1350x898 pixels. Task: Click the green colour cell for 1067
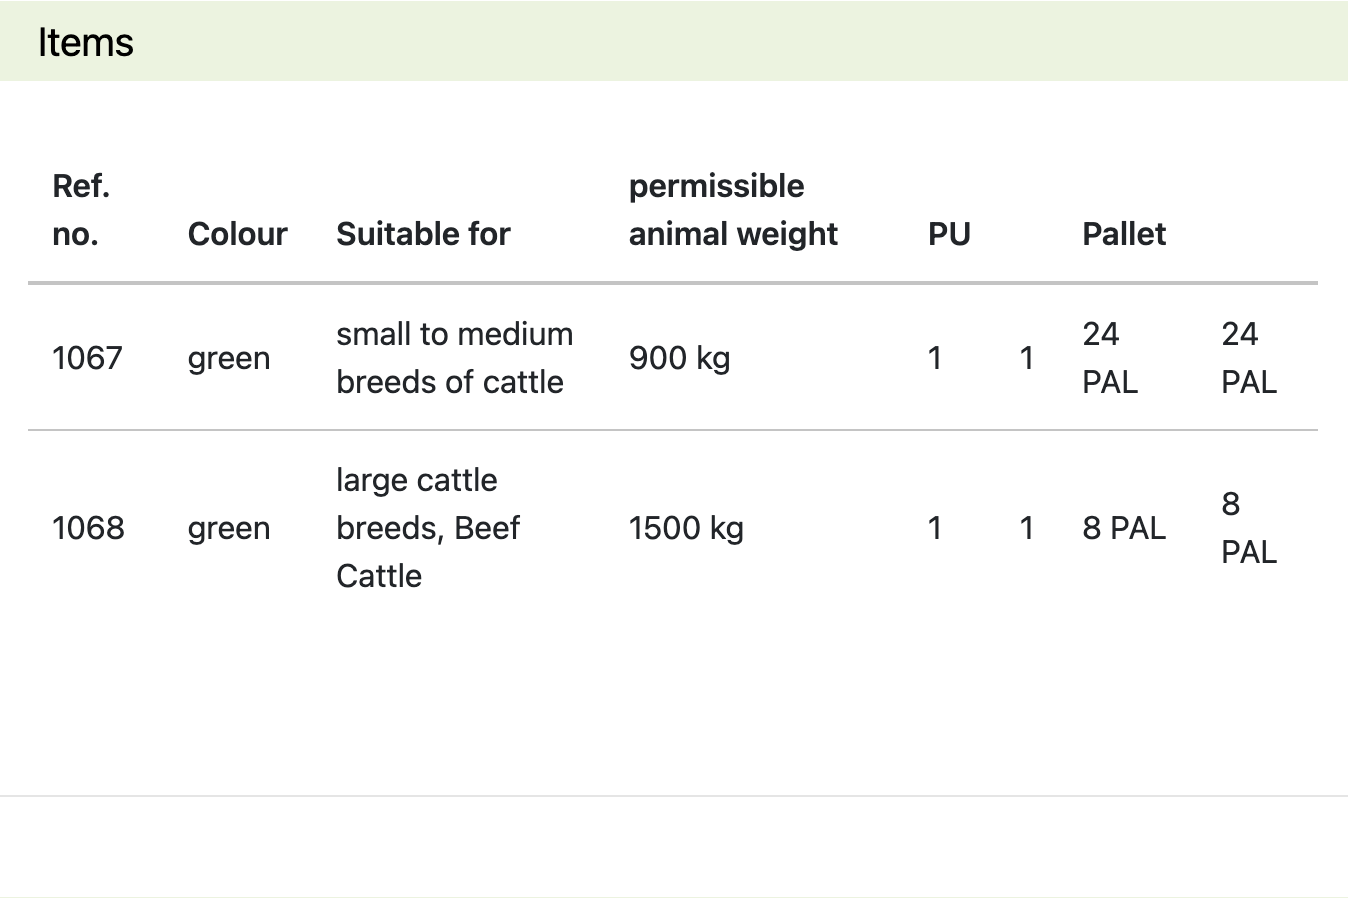pyautogui.click(x=229, y=358)
